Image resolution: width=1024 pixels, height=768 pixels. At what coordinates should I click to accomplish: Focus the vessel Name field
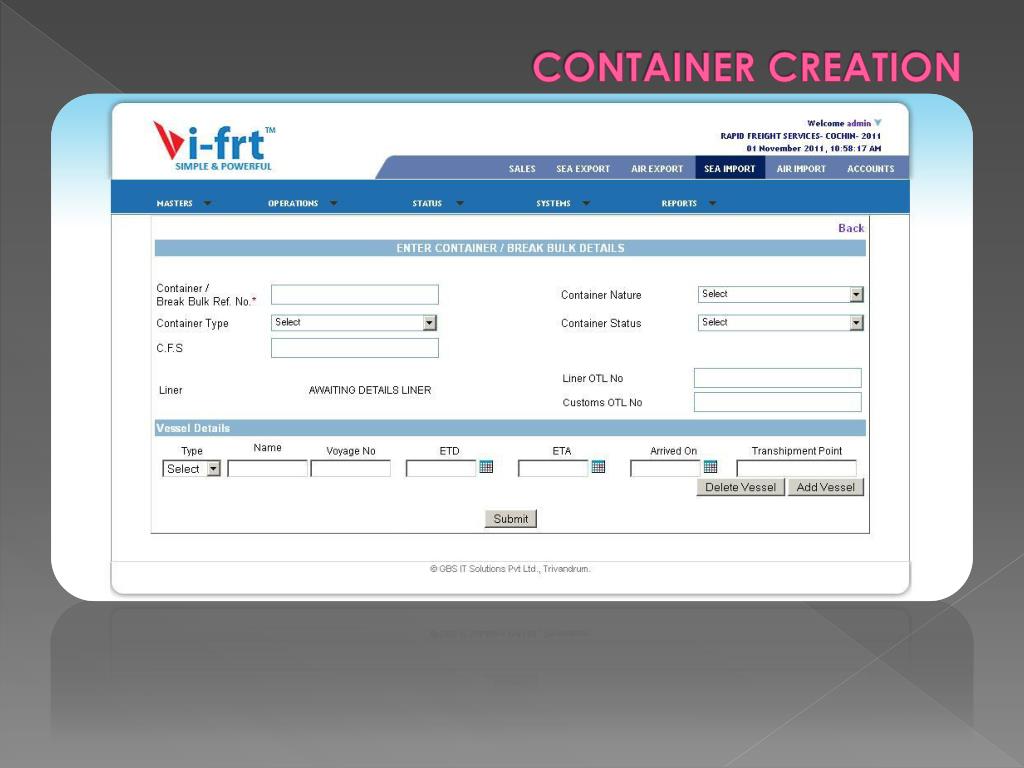(x=267, y=468)
